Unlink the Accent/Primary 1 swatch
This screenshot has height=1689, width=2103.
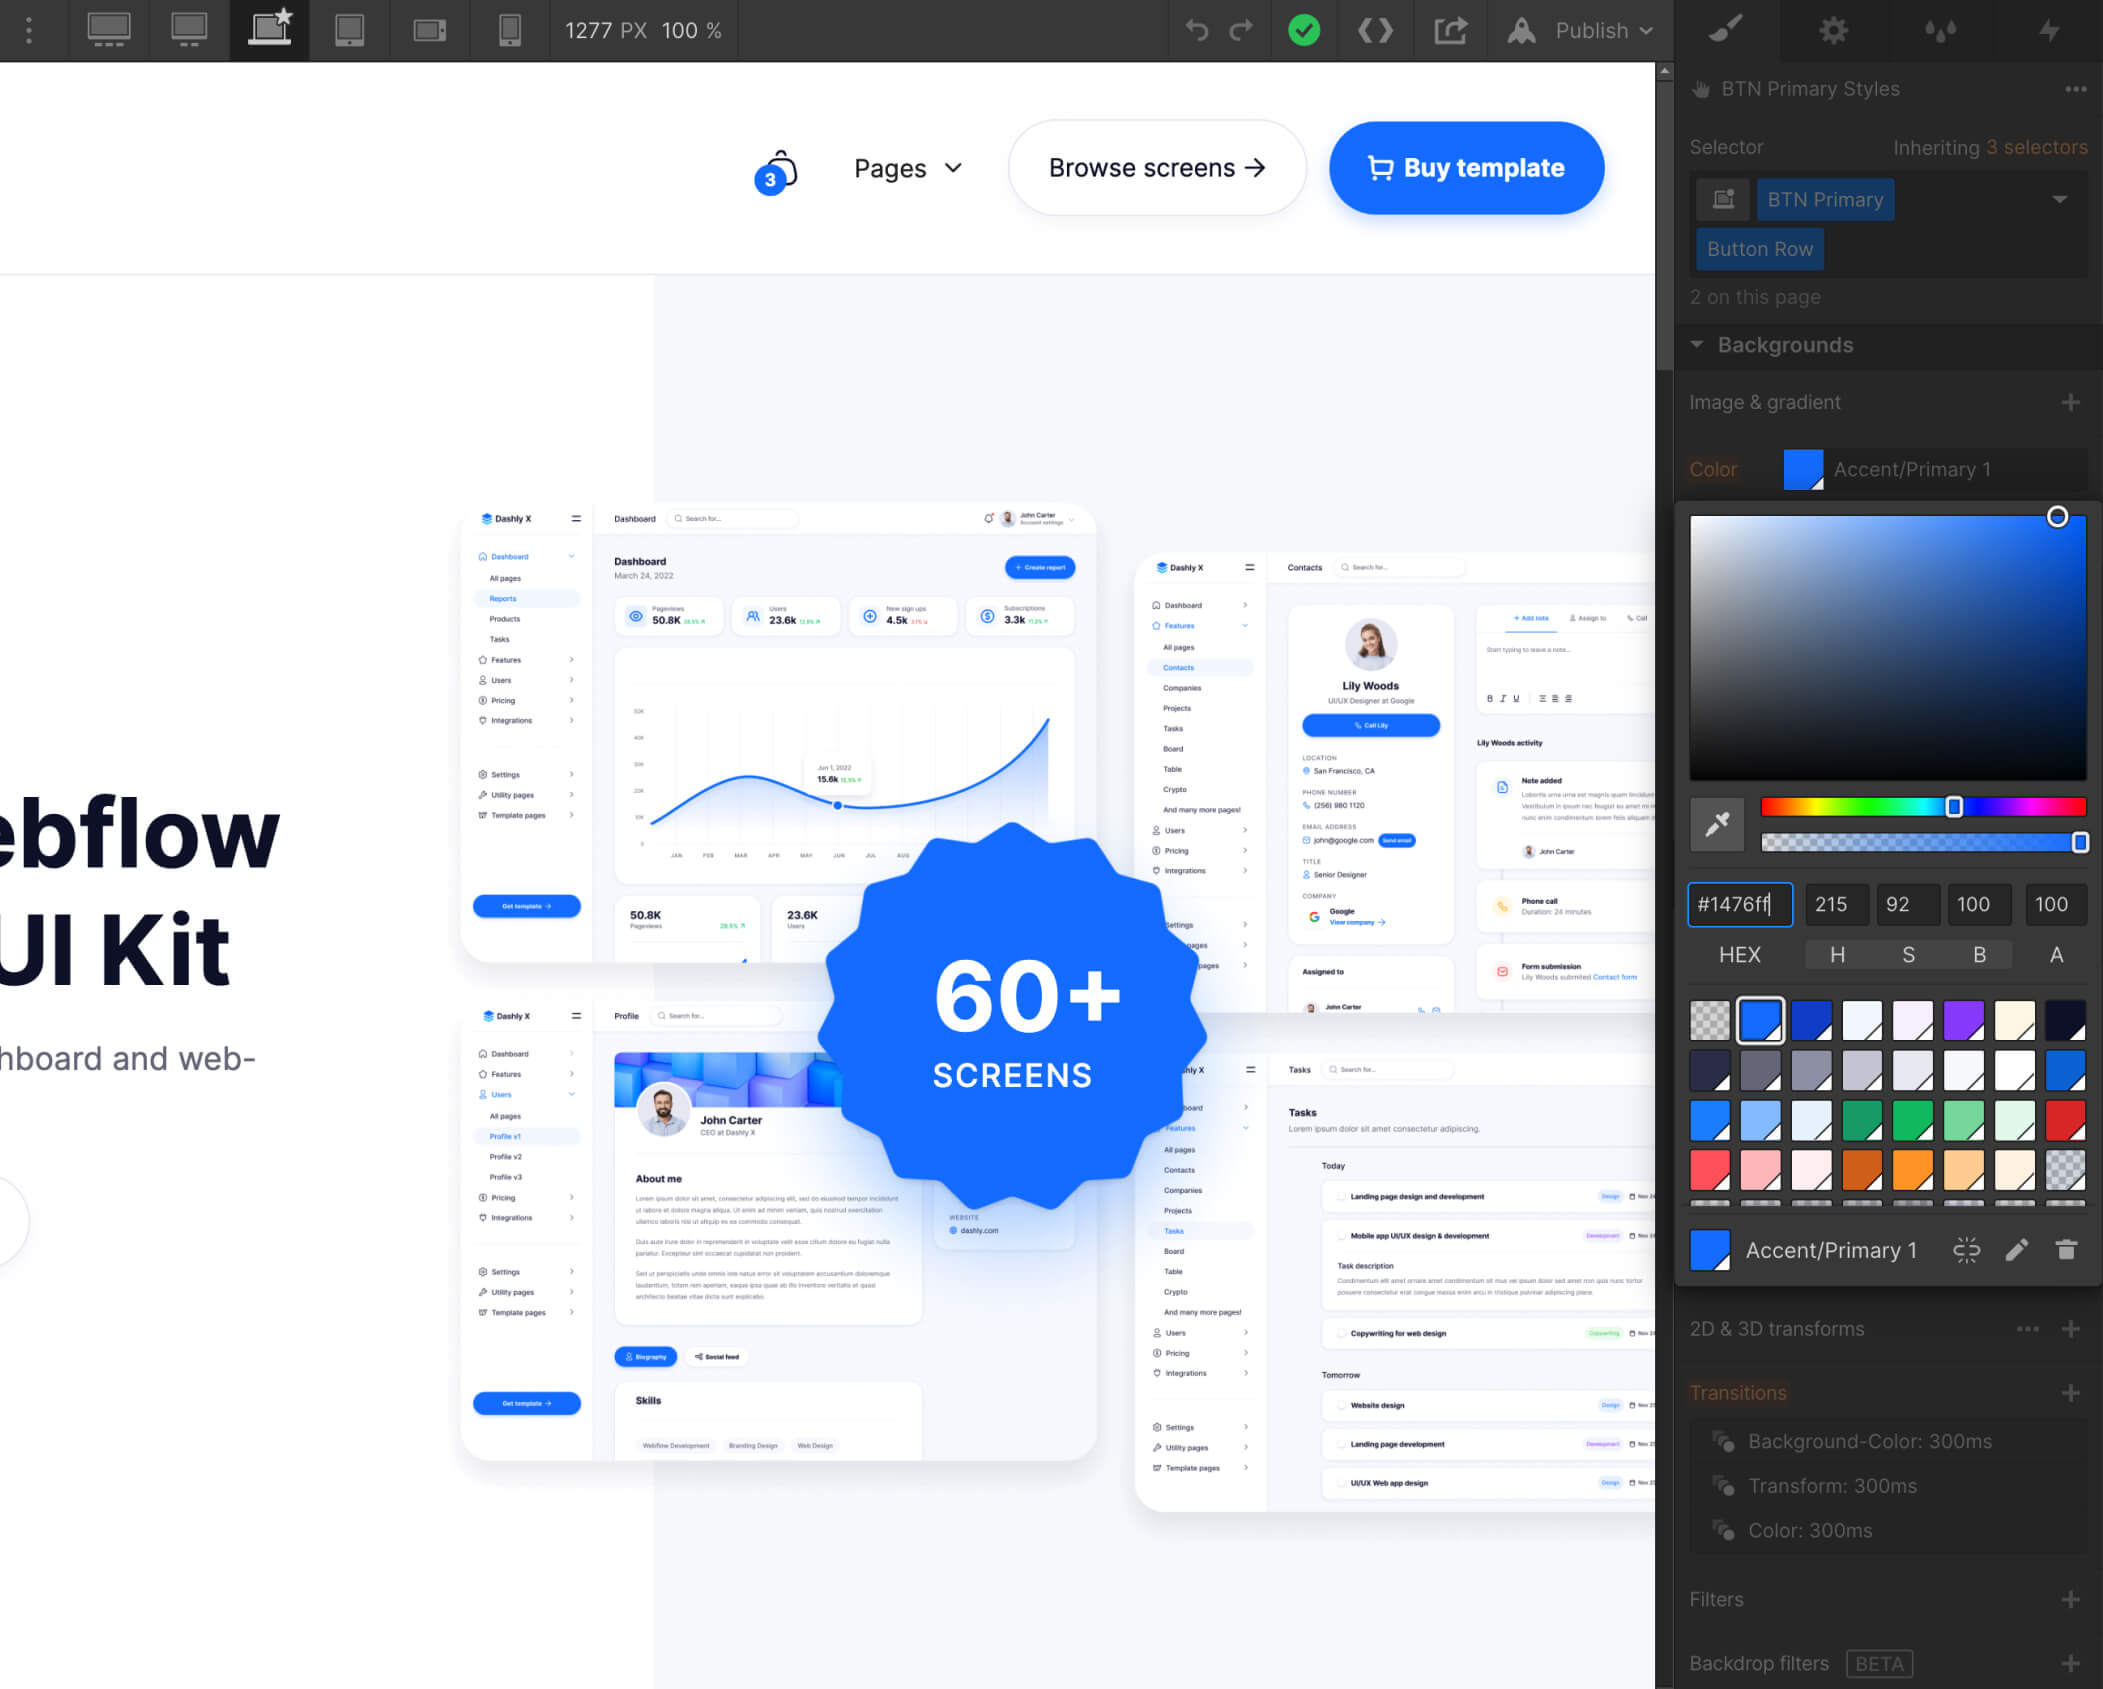(x=1966, y=1250)
